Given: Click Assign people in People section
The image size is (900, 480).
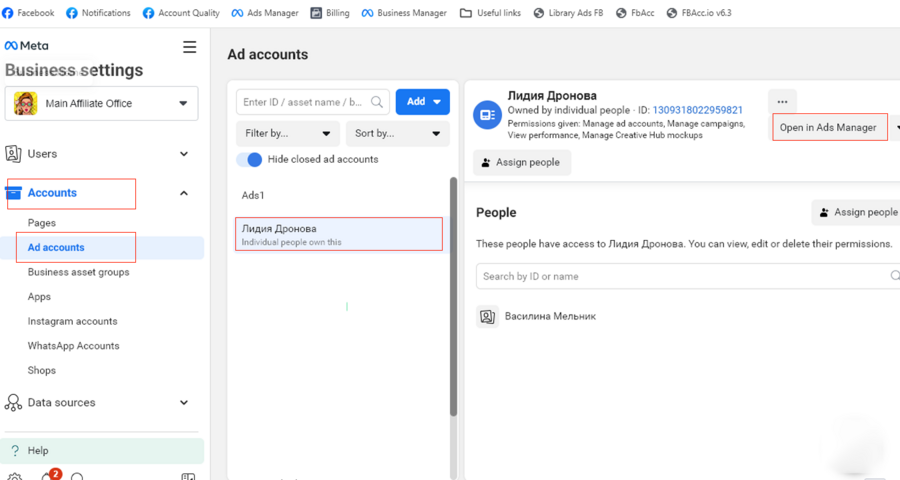Looking at the screenshot, I should click(856, 212).
